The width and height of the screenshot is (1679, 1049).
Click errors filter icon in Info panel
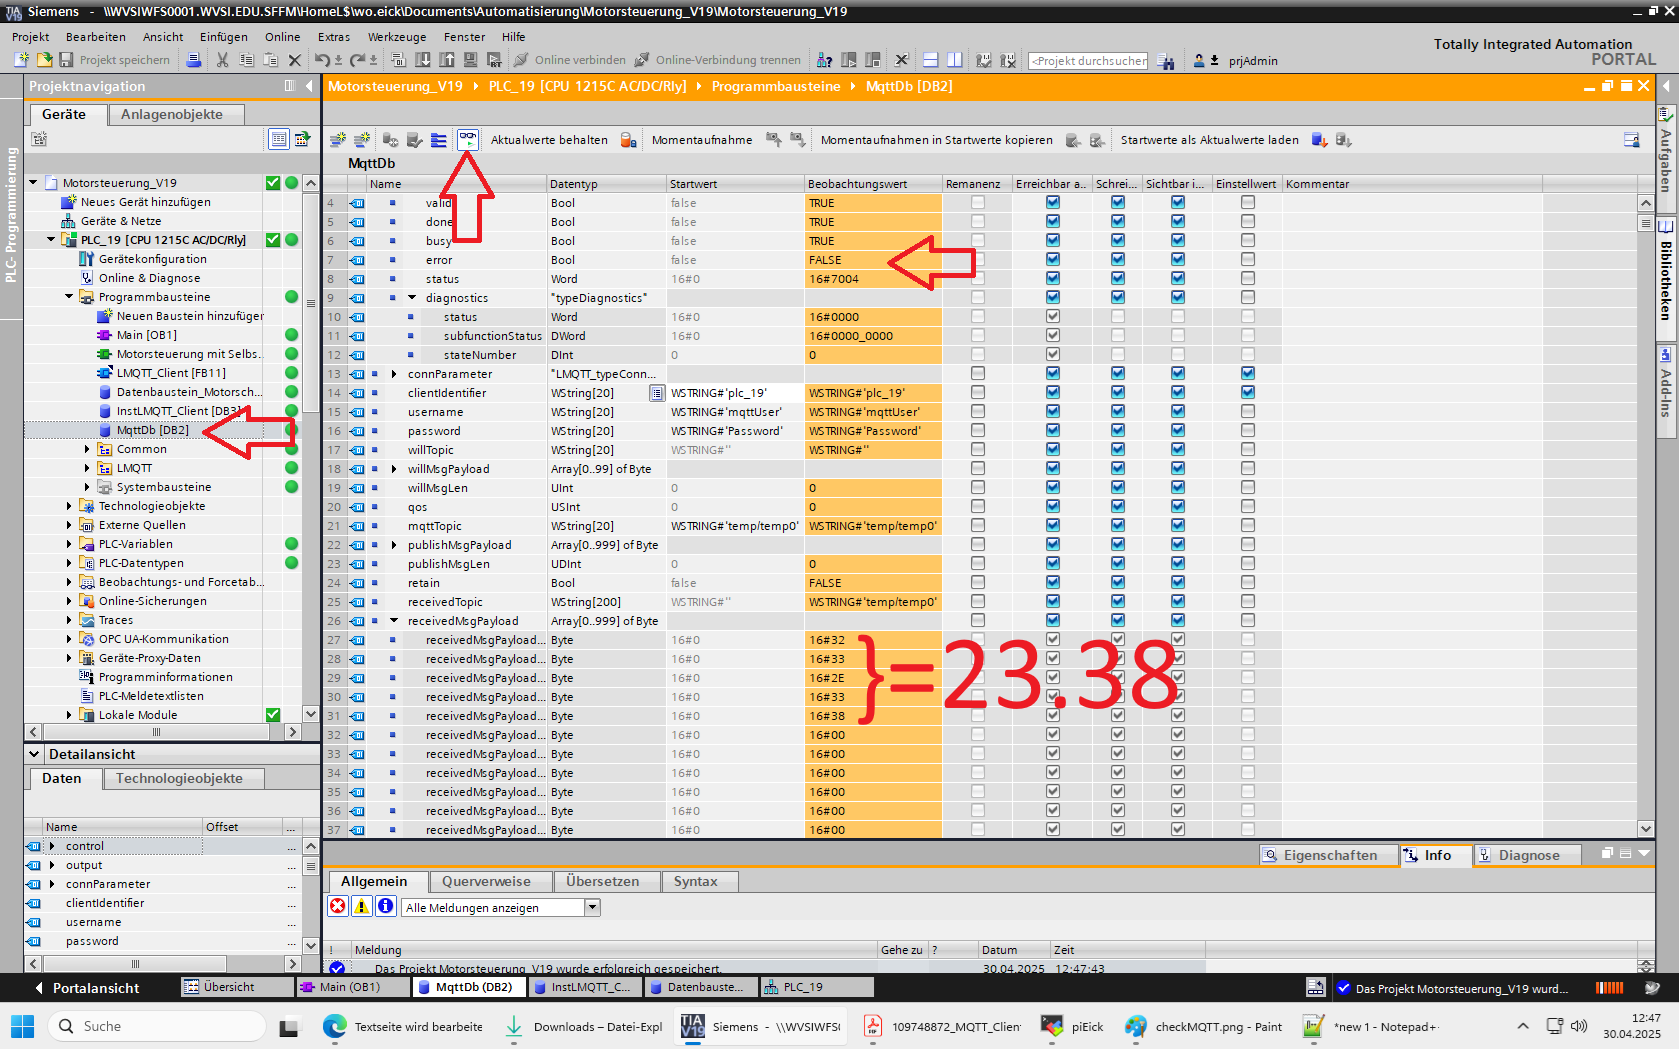coord(338,906)
